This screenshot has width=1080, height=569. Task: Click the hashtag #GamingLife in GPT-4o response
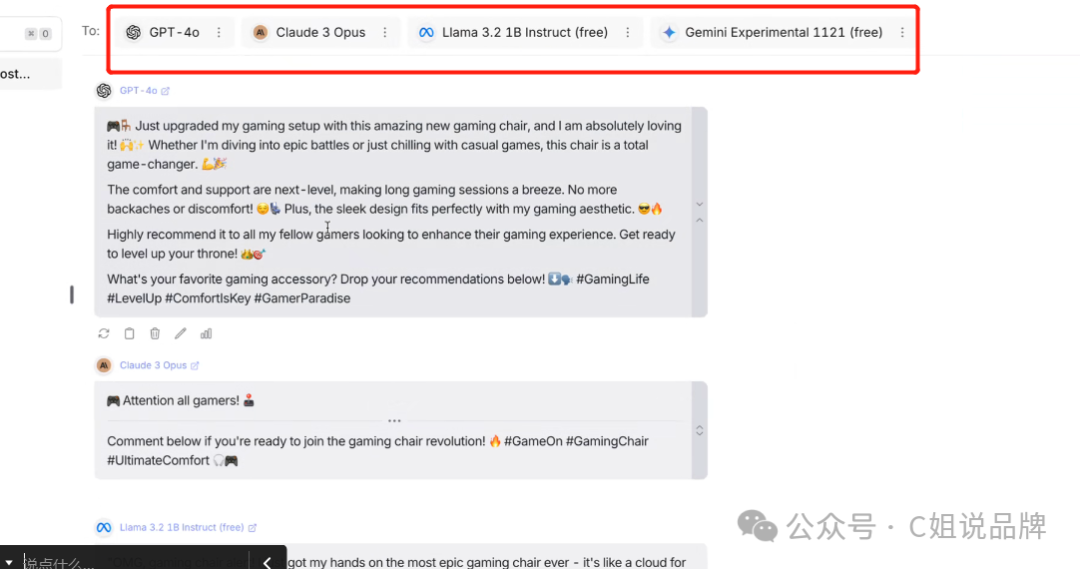(612, 279)
